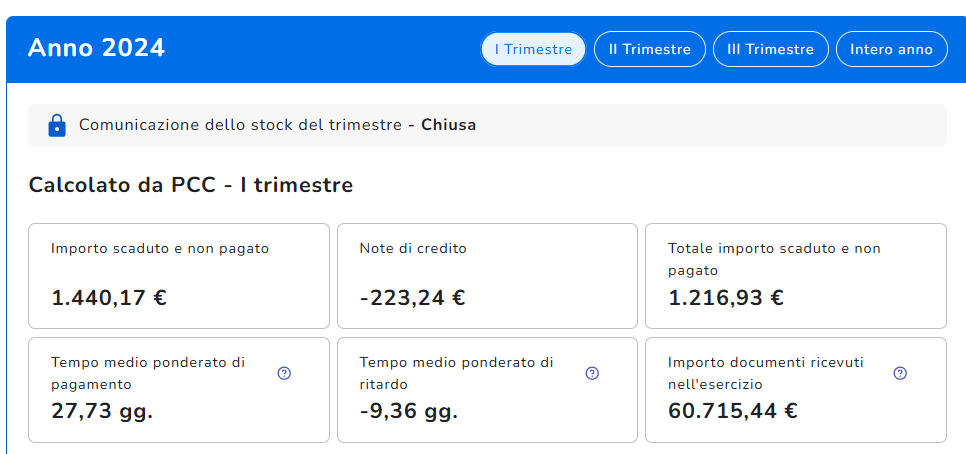This screenshot has width=966, height=454.
Task: Open help for Tempo medio ponderato di ritardo
Action: coord(592,373)
